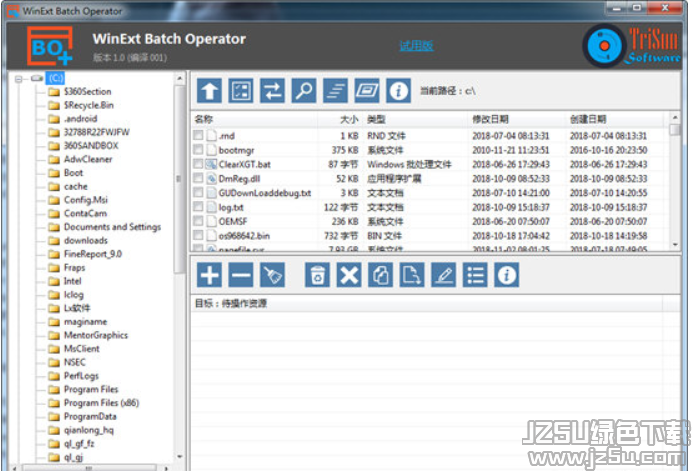The height and width of the screenshot is (471, 692).
Task: Check the box for GUDownLoaddebug.txt
Action: [198, 192]
